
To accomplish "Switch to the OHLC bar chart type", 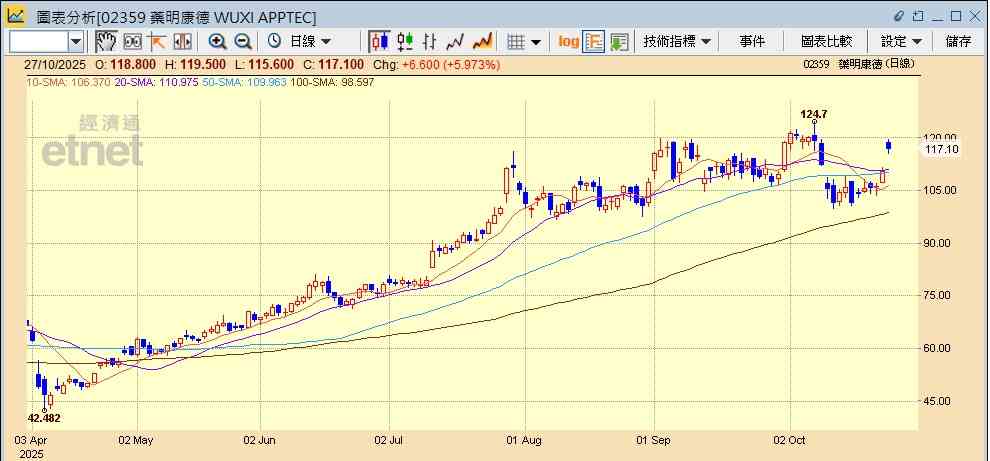I will (x=430, y=41).
